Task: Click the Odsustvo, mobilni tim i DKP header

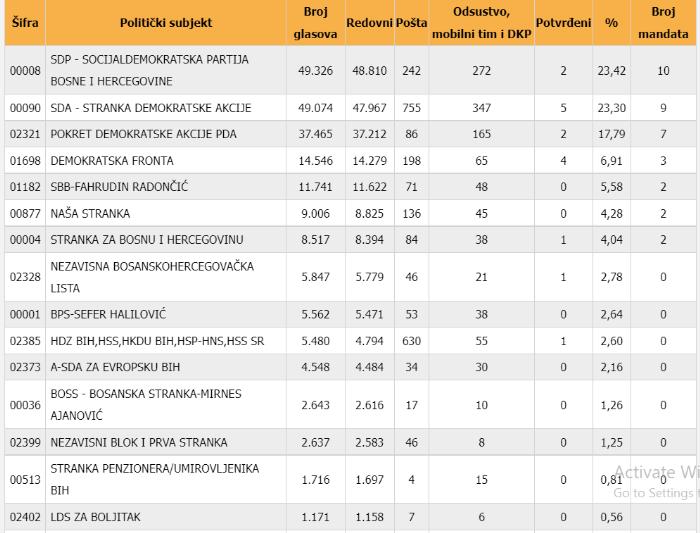Action: [481, 23]
